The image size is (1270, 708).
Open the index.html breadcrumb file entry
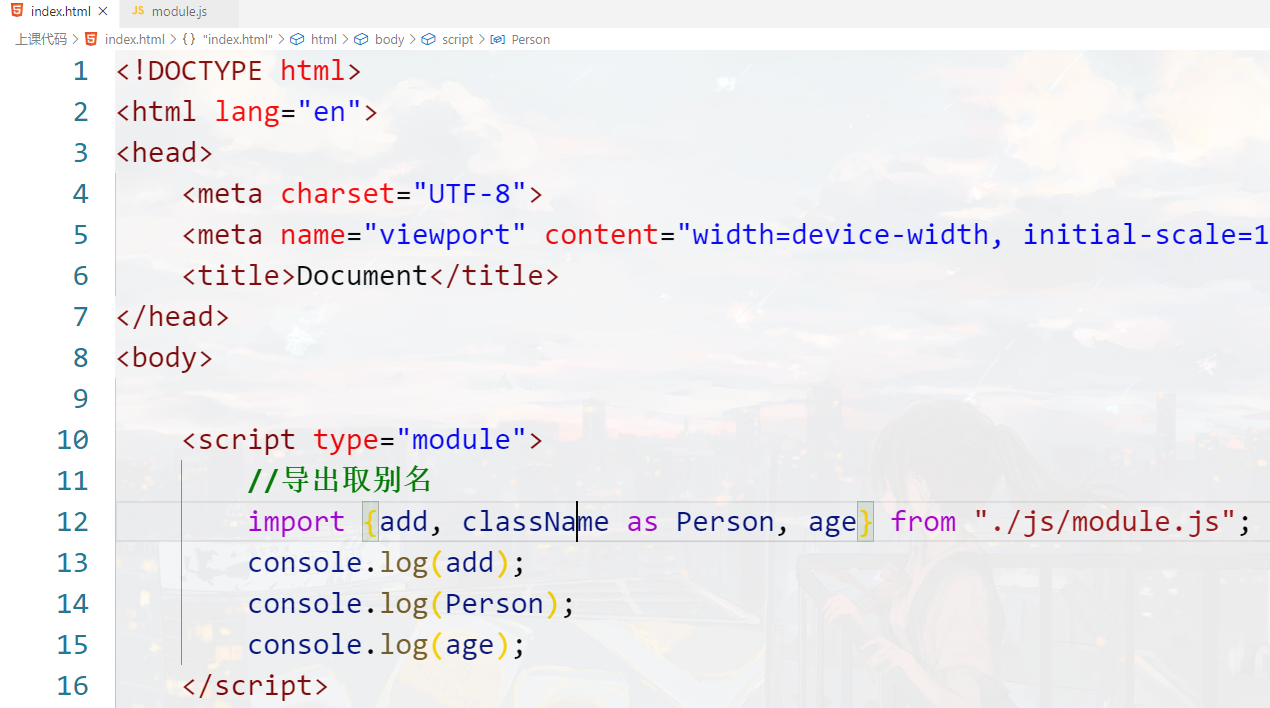pos(134,39)
